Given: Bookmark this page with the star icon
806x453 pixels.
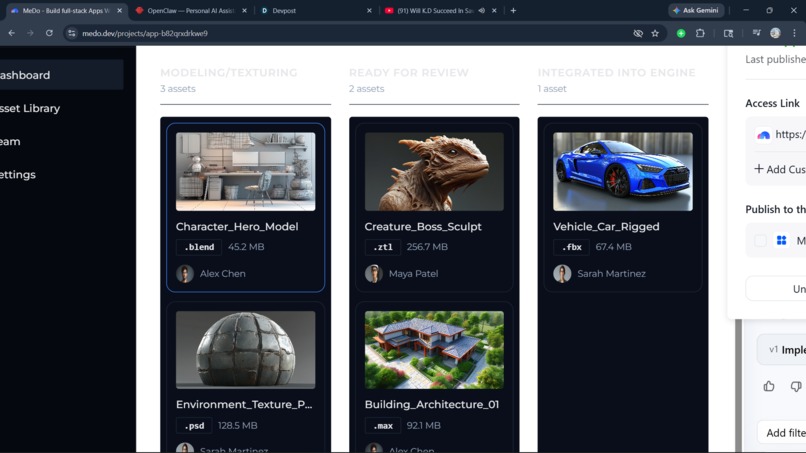Looking at the screenshot, I should click(x=655, y=33).
